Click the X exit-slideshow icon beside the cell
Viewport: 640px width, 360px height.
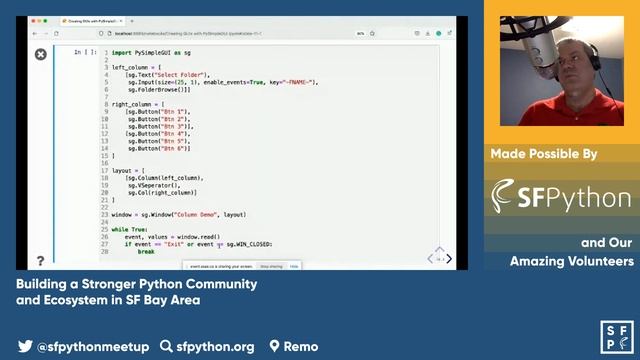click(x=40, y=54)
